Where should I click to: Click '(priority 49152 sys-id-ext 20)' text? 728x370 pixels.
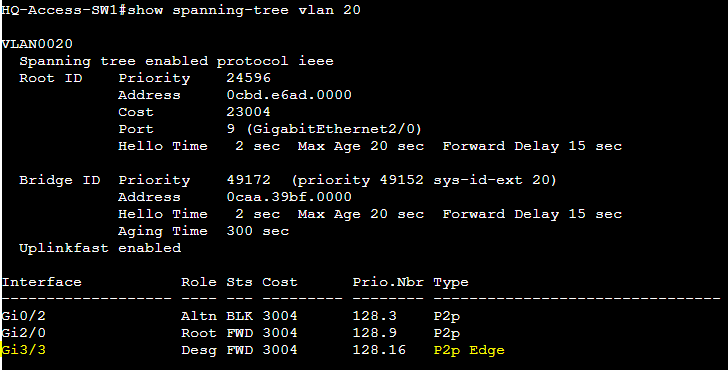[424, 180]
